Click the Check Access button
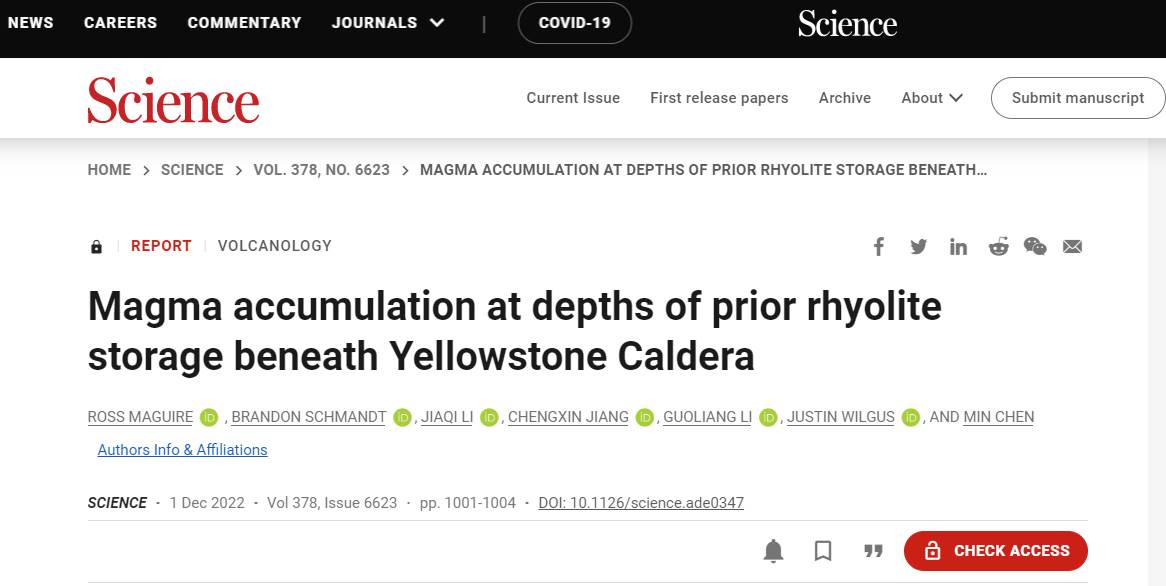This screenshot has height=586, width=1166. pos(996,551)
